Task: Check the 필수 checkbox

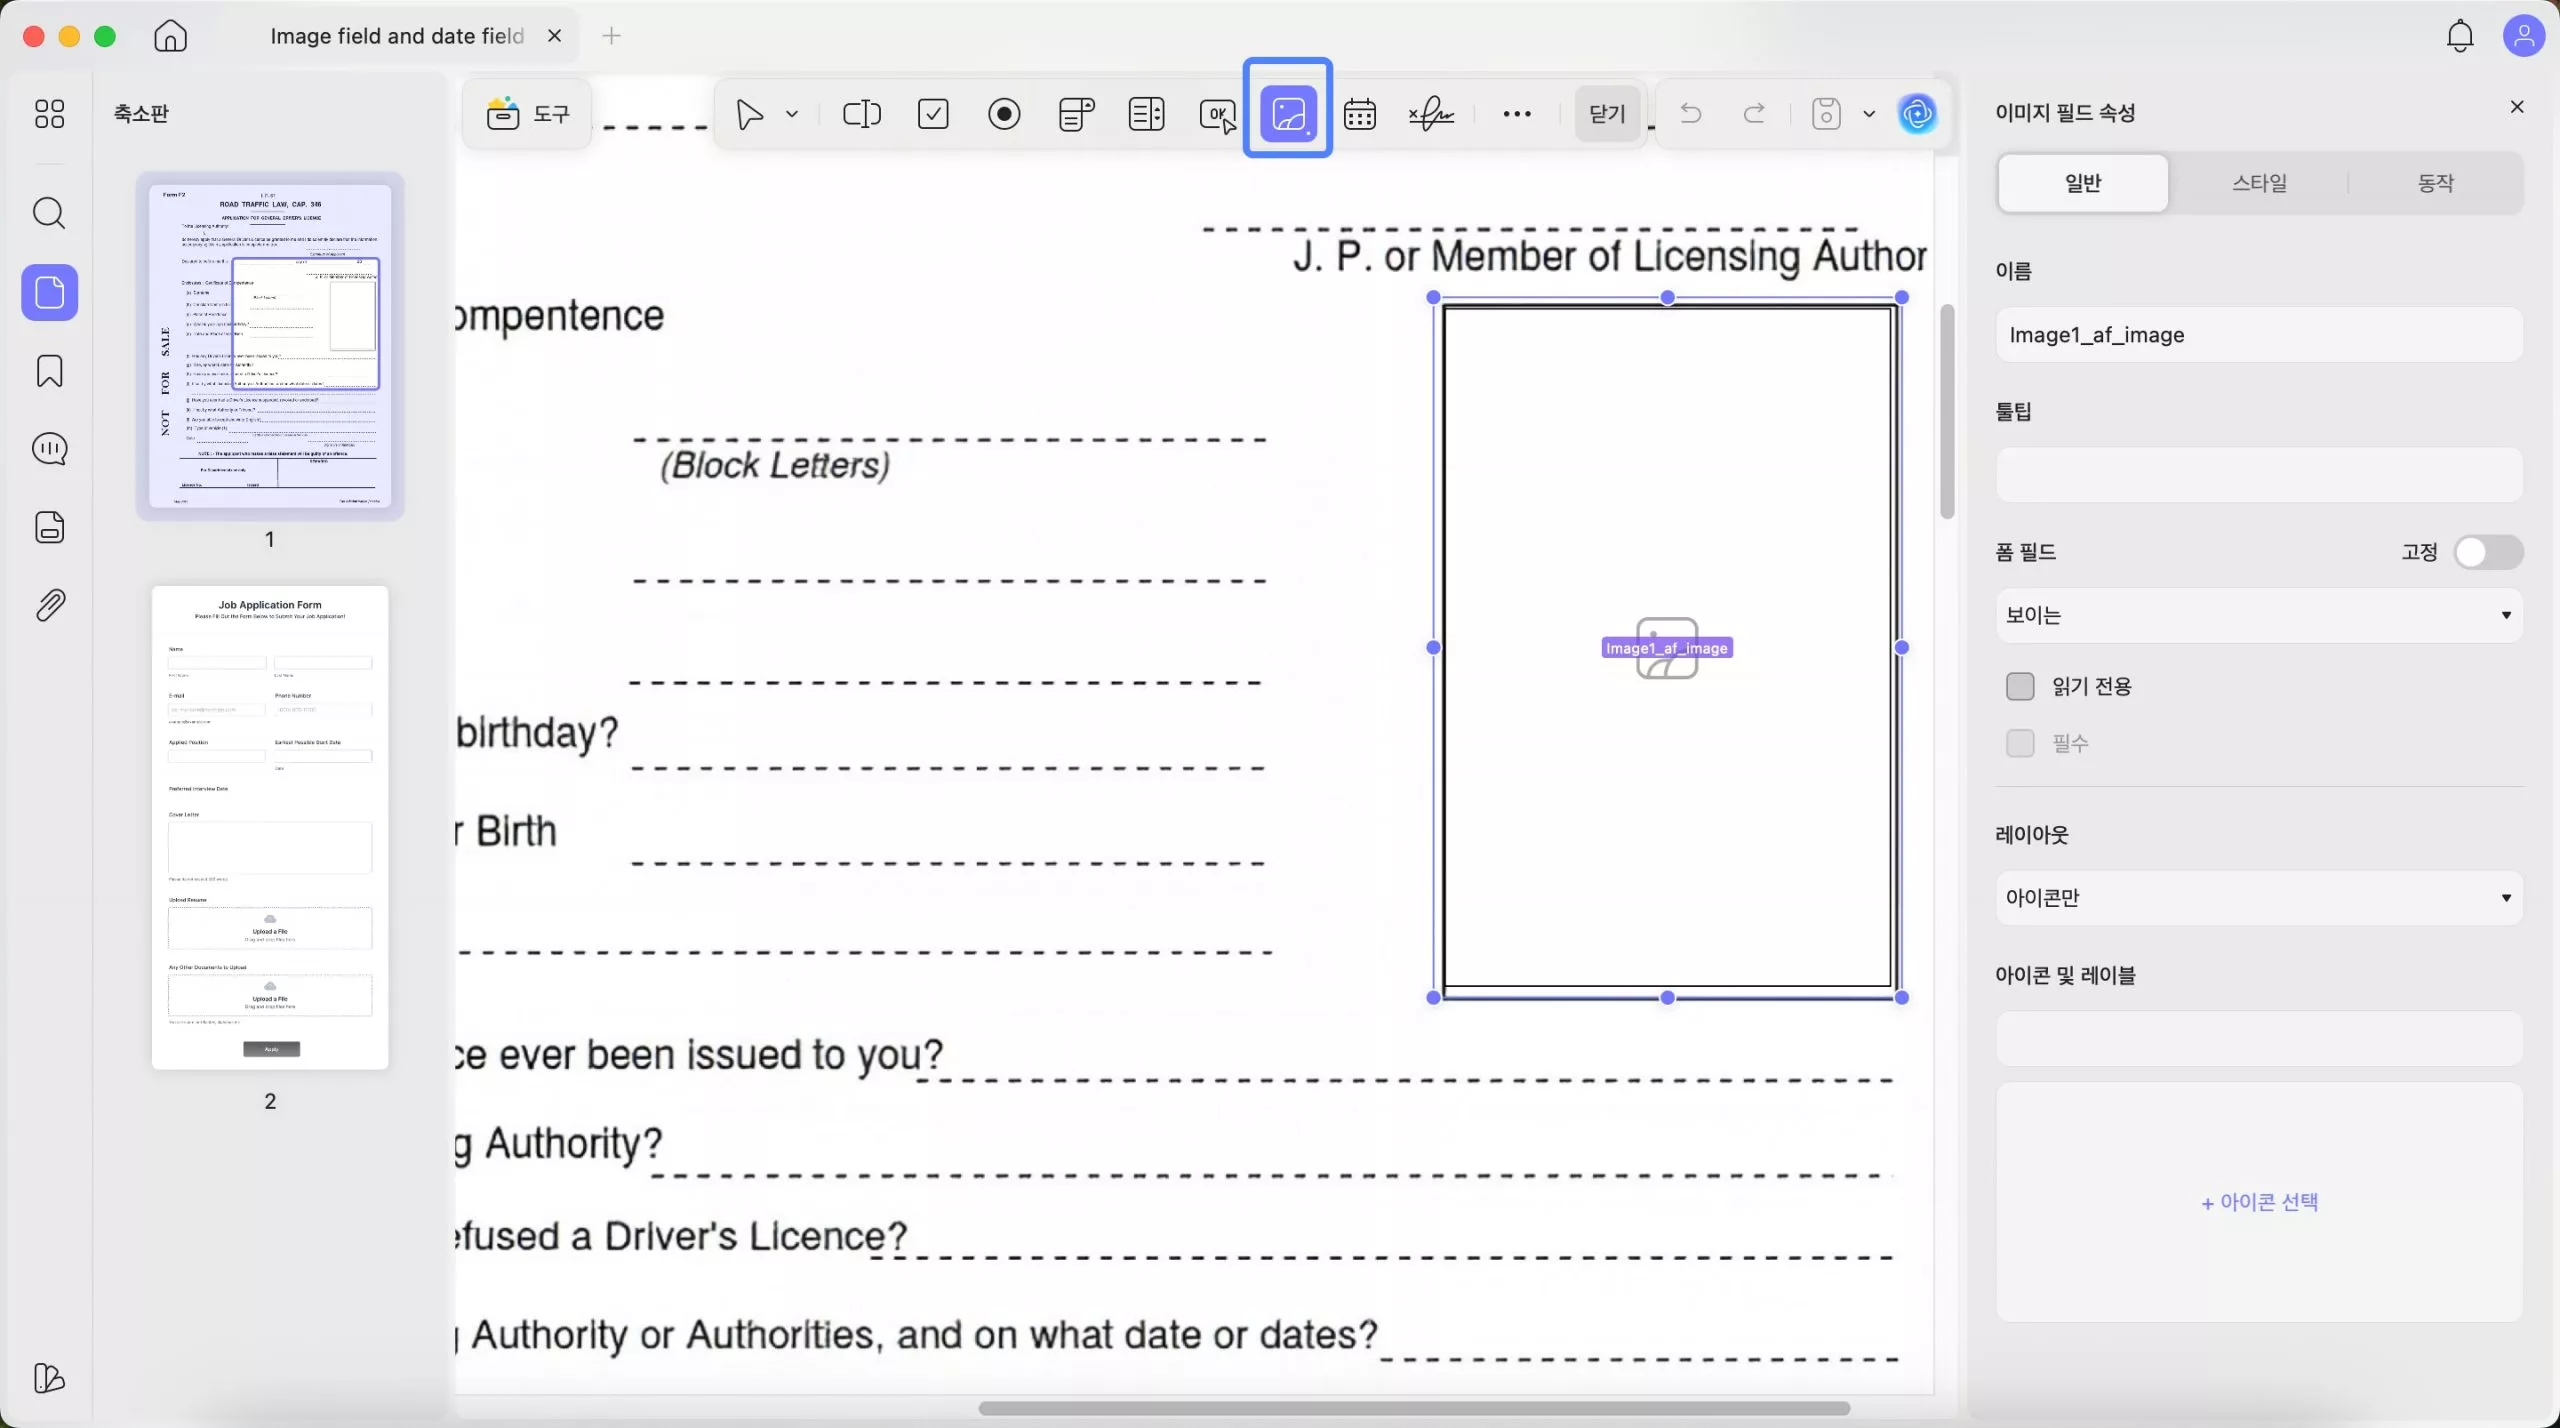Action: (x=2019, y=743)
